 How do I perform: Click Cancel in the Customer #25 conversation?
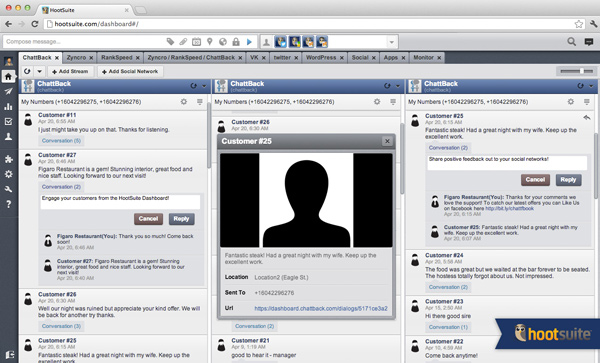coord(535,180)
